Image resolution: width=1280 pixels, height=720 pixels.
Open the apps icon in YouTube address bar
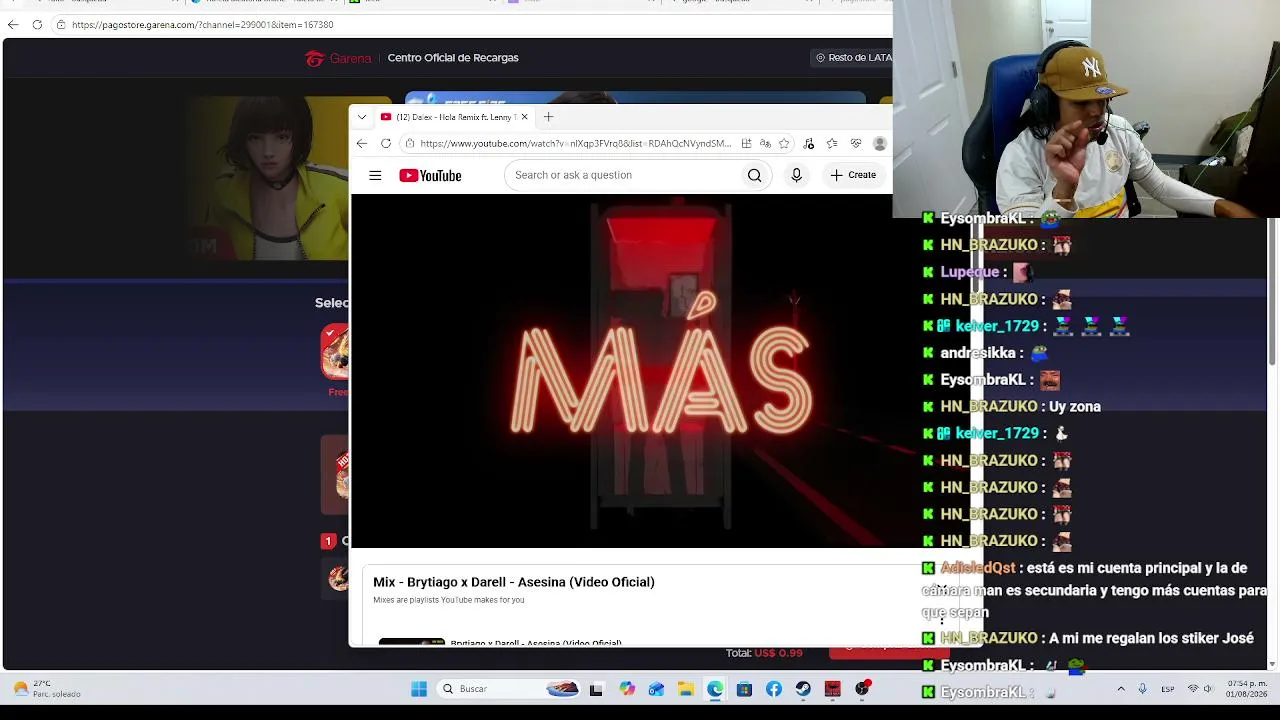[x=746, y=144]
